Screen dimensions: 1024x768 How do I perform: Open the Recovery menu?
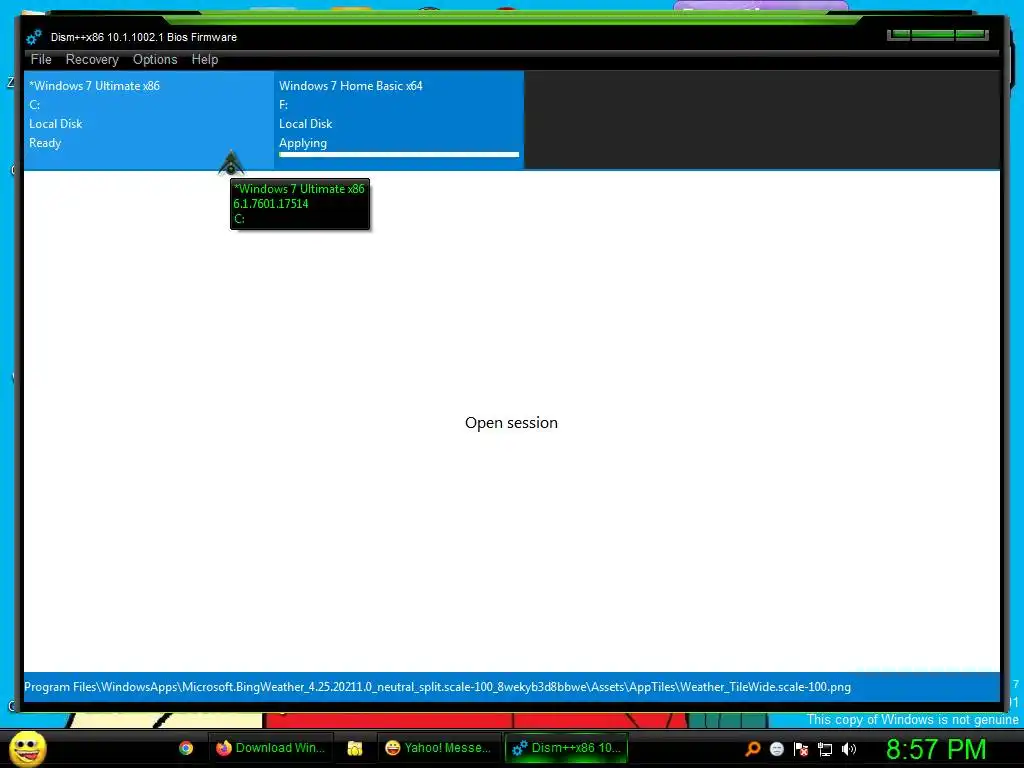click(92, 59)
